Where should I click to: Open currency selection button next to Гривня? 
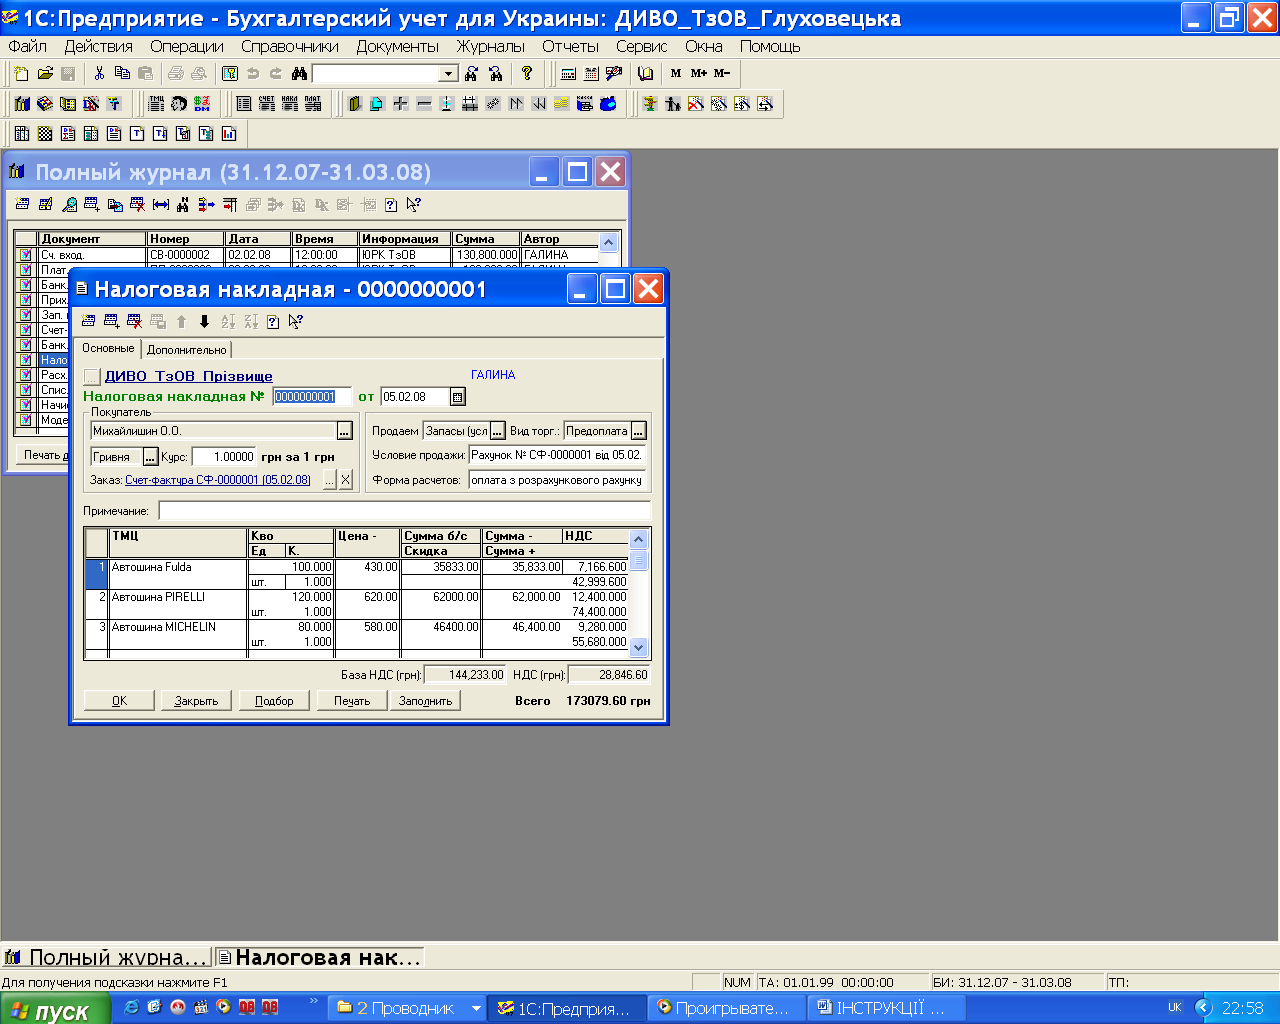pyautogui.click(x=151, y=457)
